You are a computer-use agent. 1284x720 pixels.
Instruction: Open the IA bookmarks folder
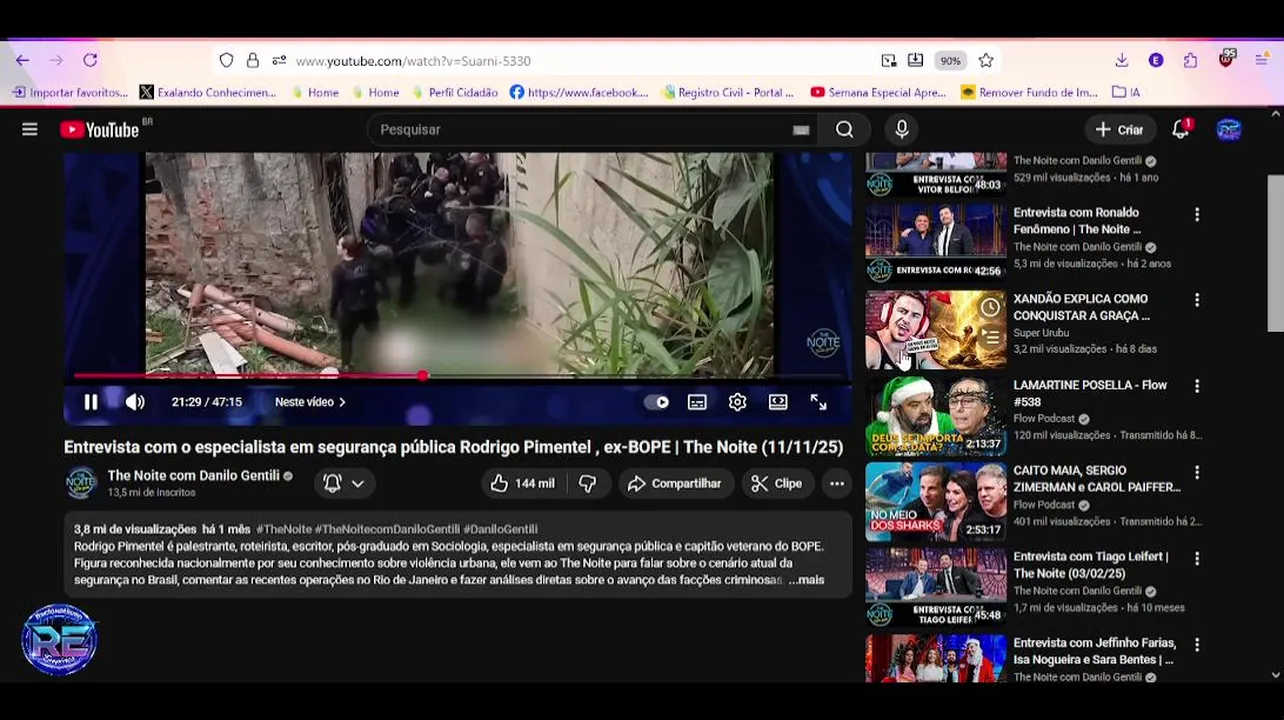click(x=1126, y=92)
